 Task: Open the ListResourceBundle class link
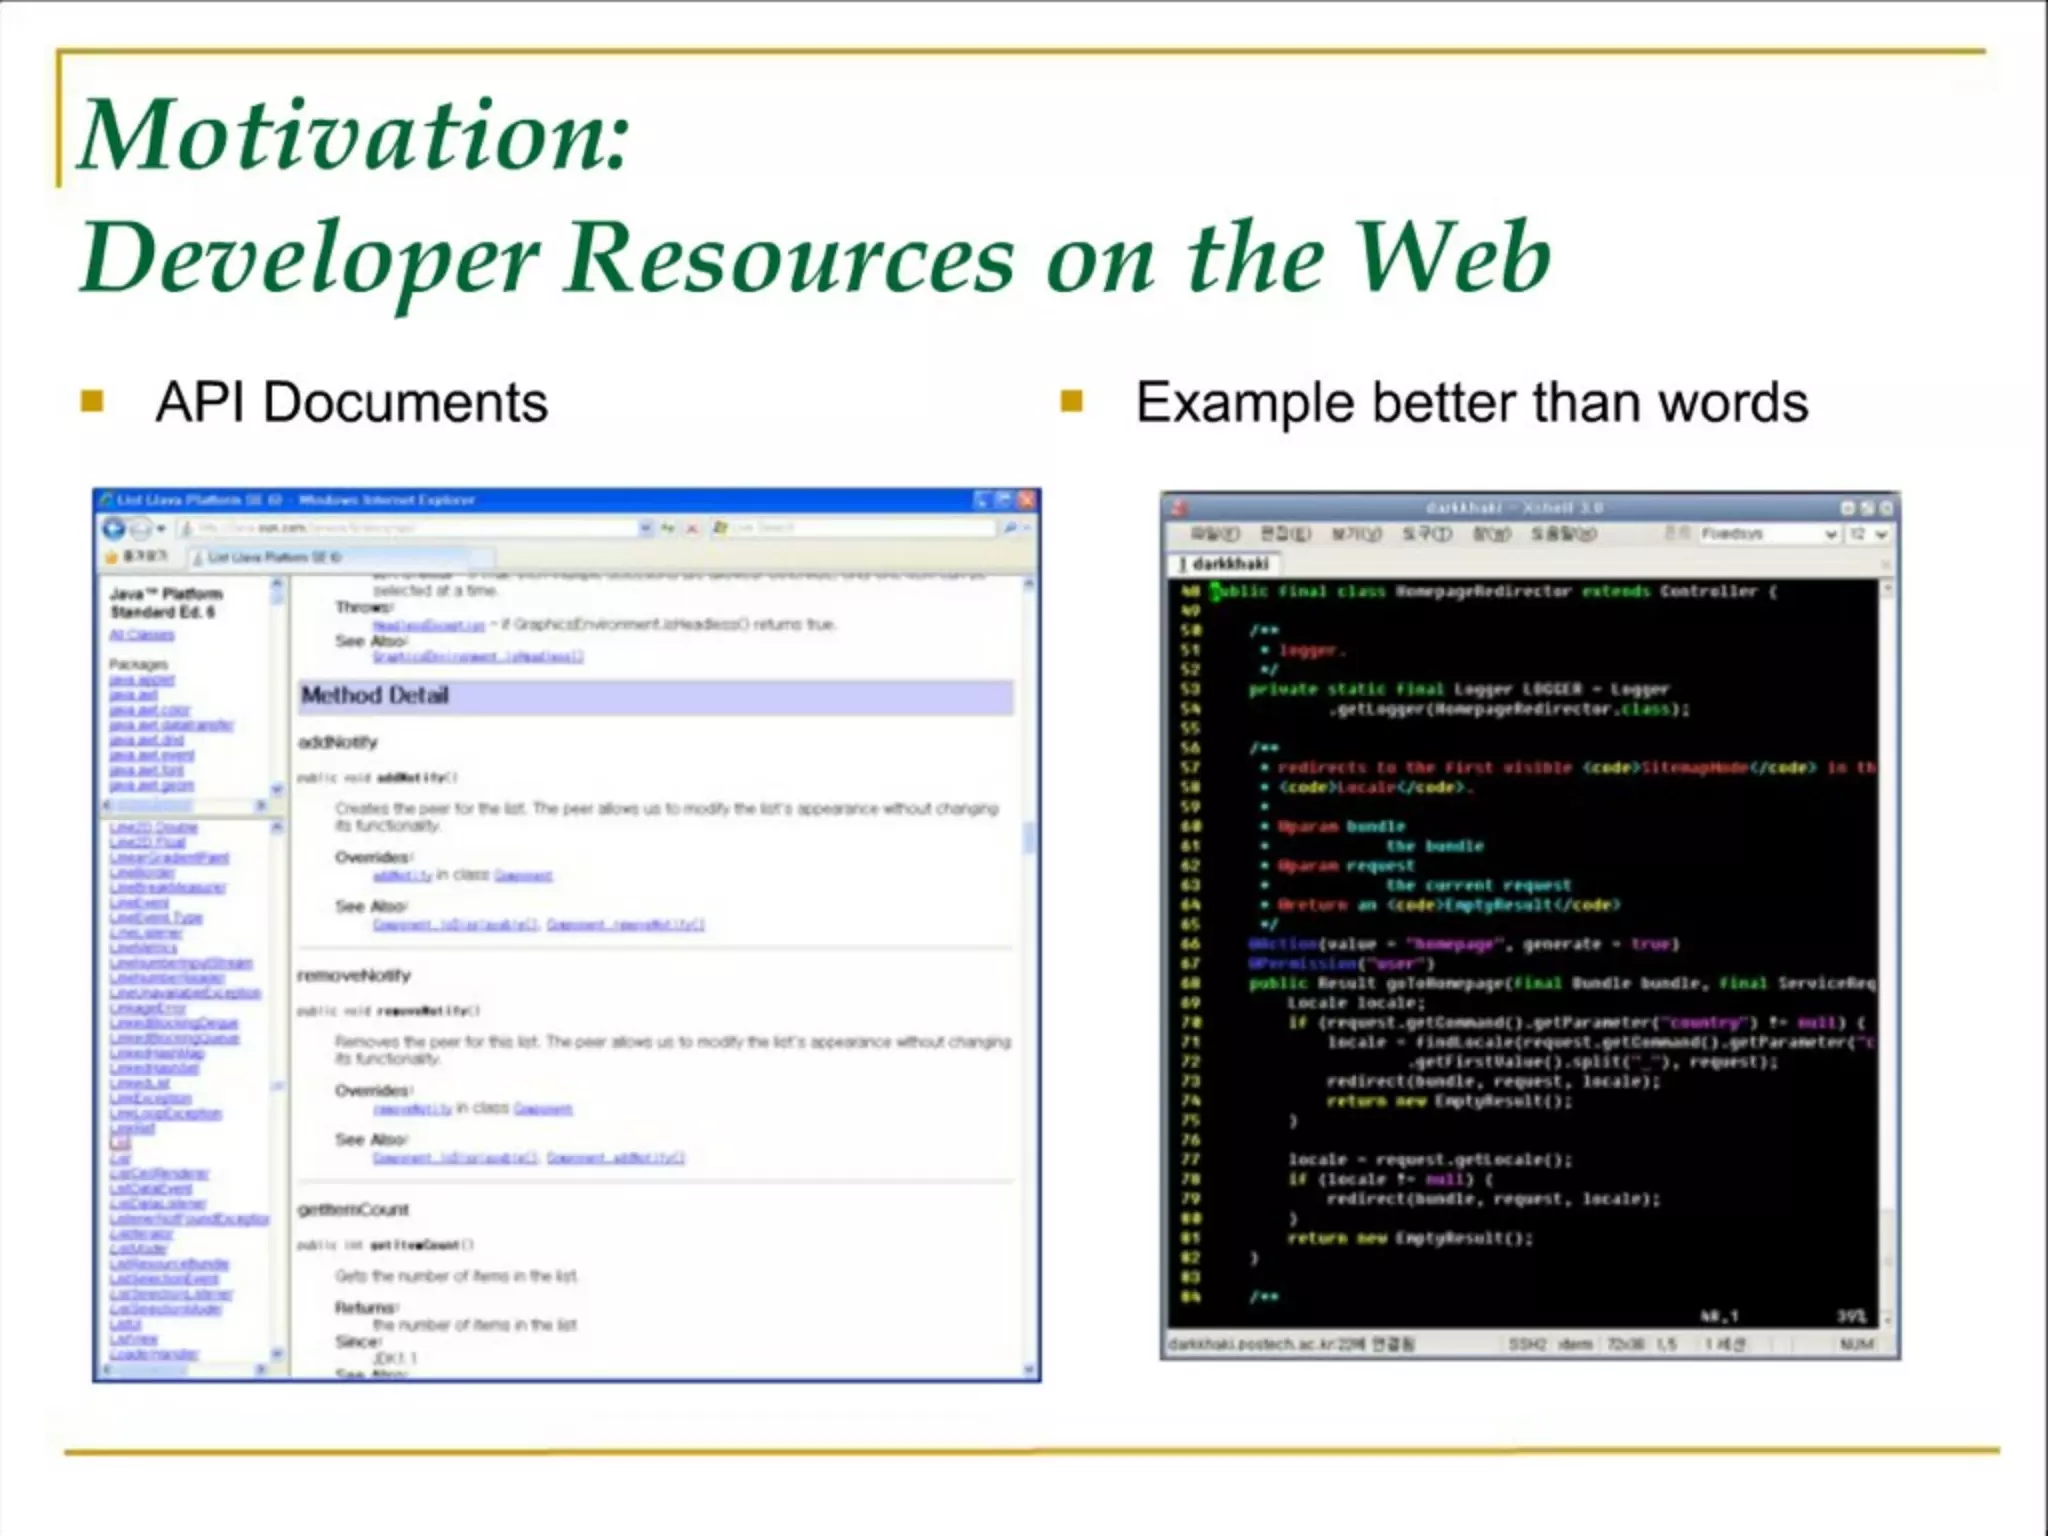click(169, 1264)
